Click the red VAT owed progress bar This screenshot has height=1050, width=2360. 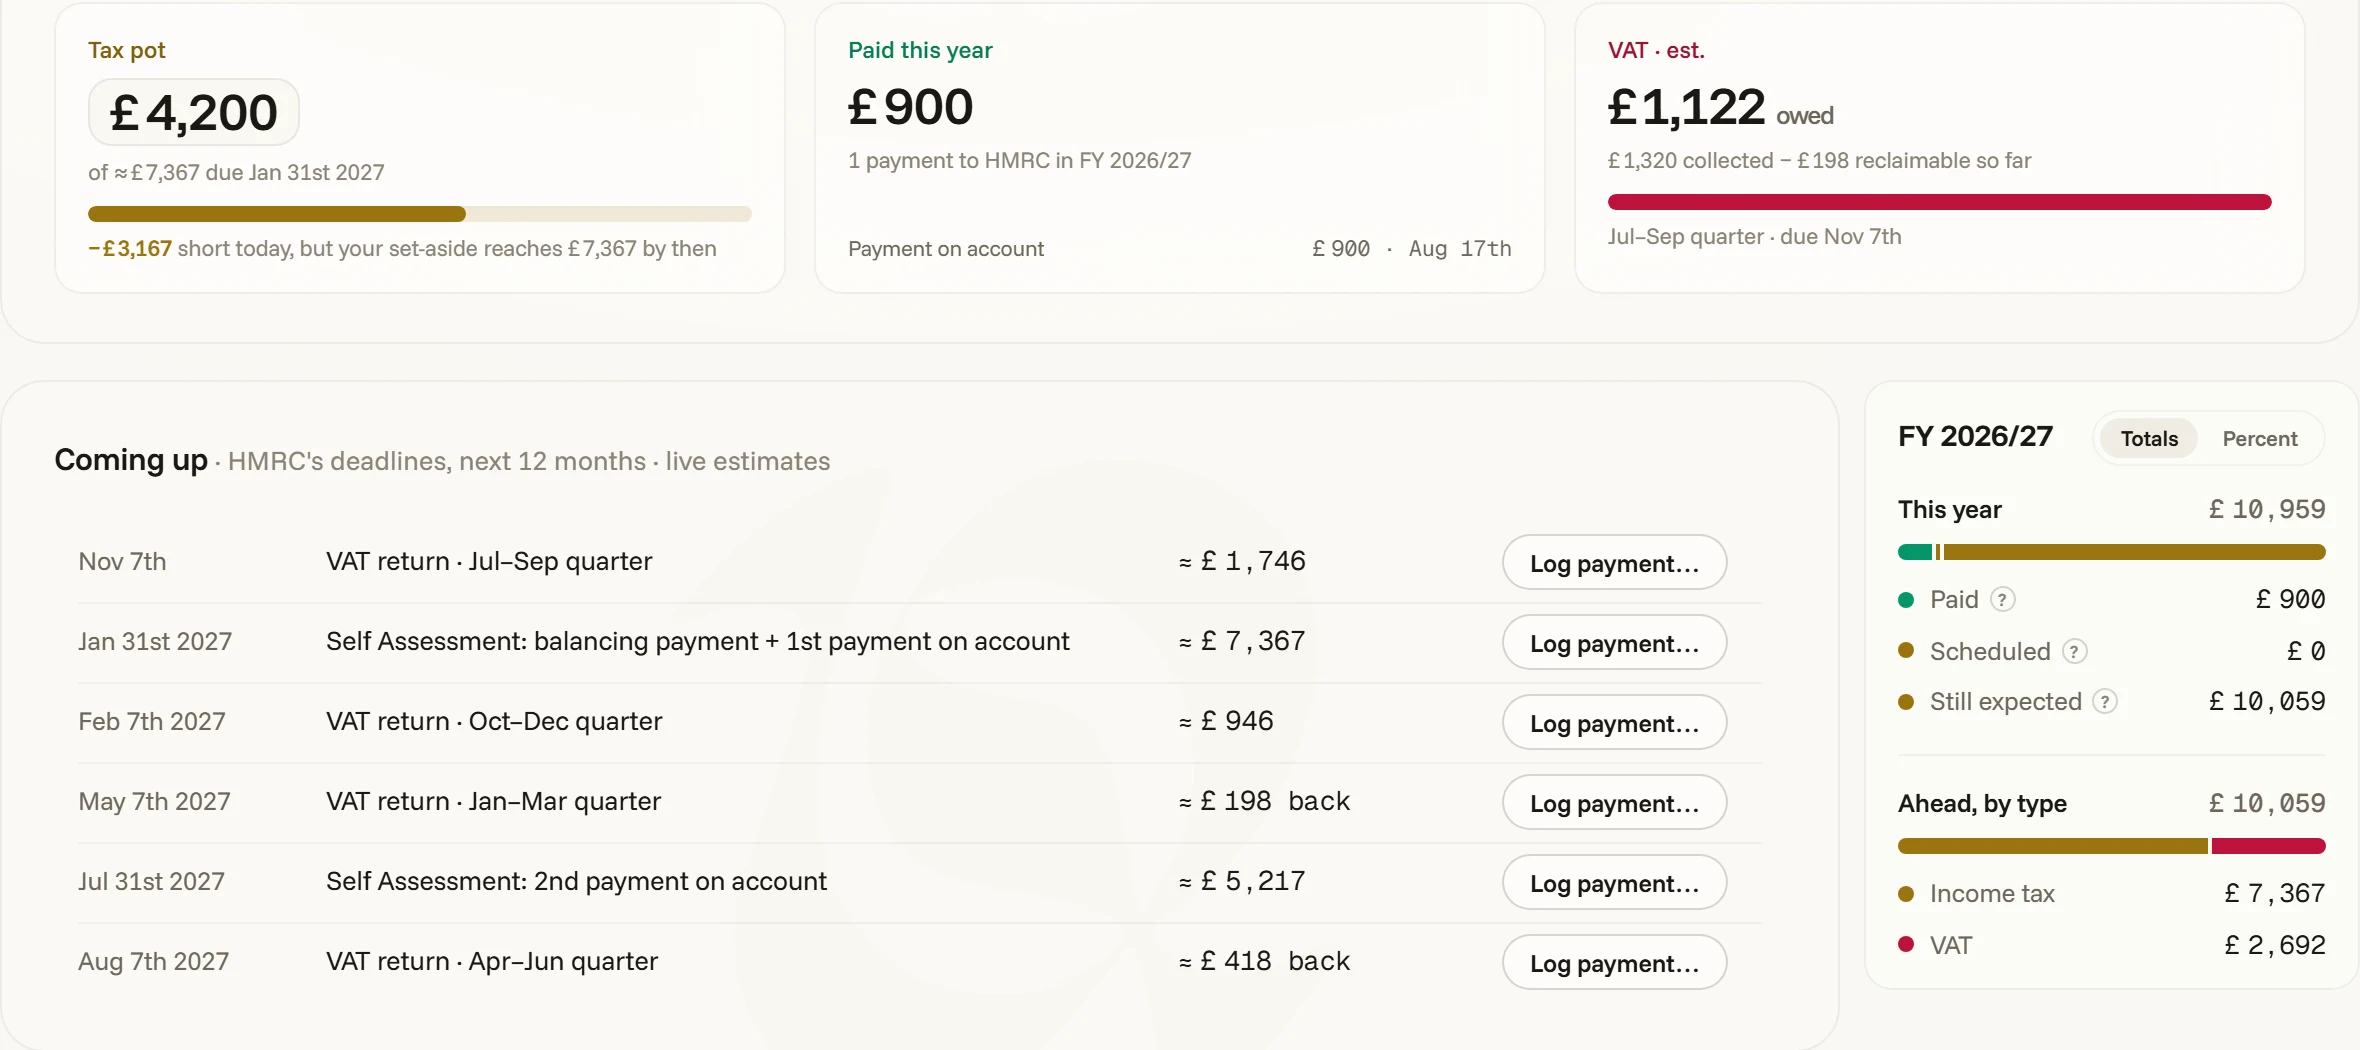click(1939, 202)
